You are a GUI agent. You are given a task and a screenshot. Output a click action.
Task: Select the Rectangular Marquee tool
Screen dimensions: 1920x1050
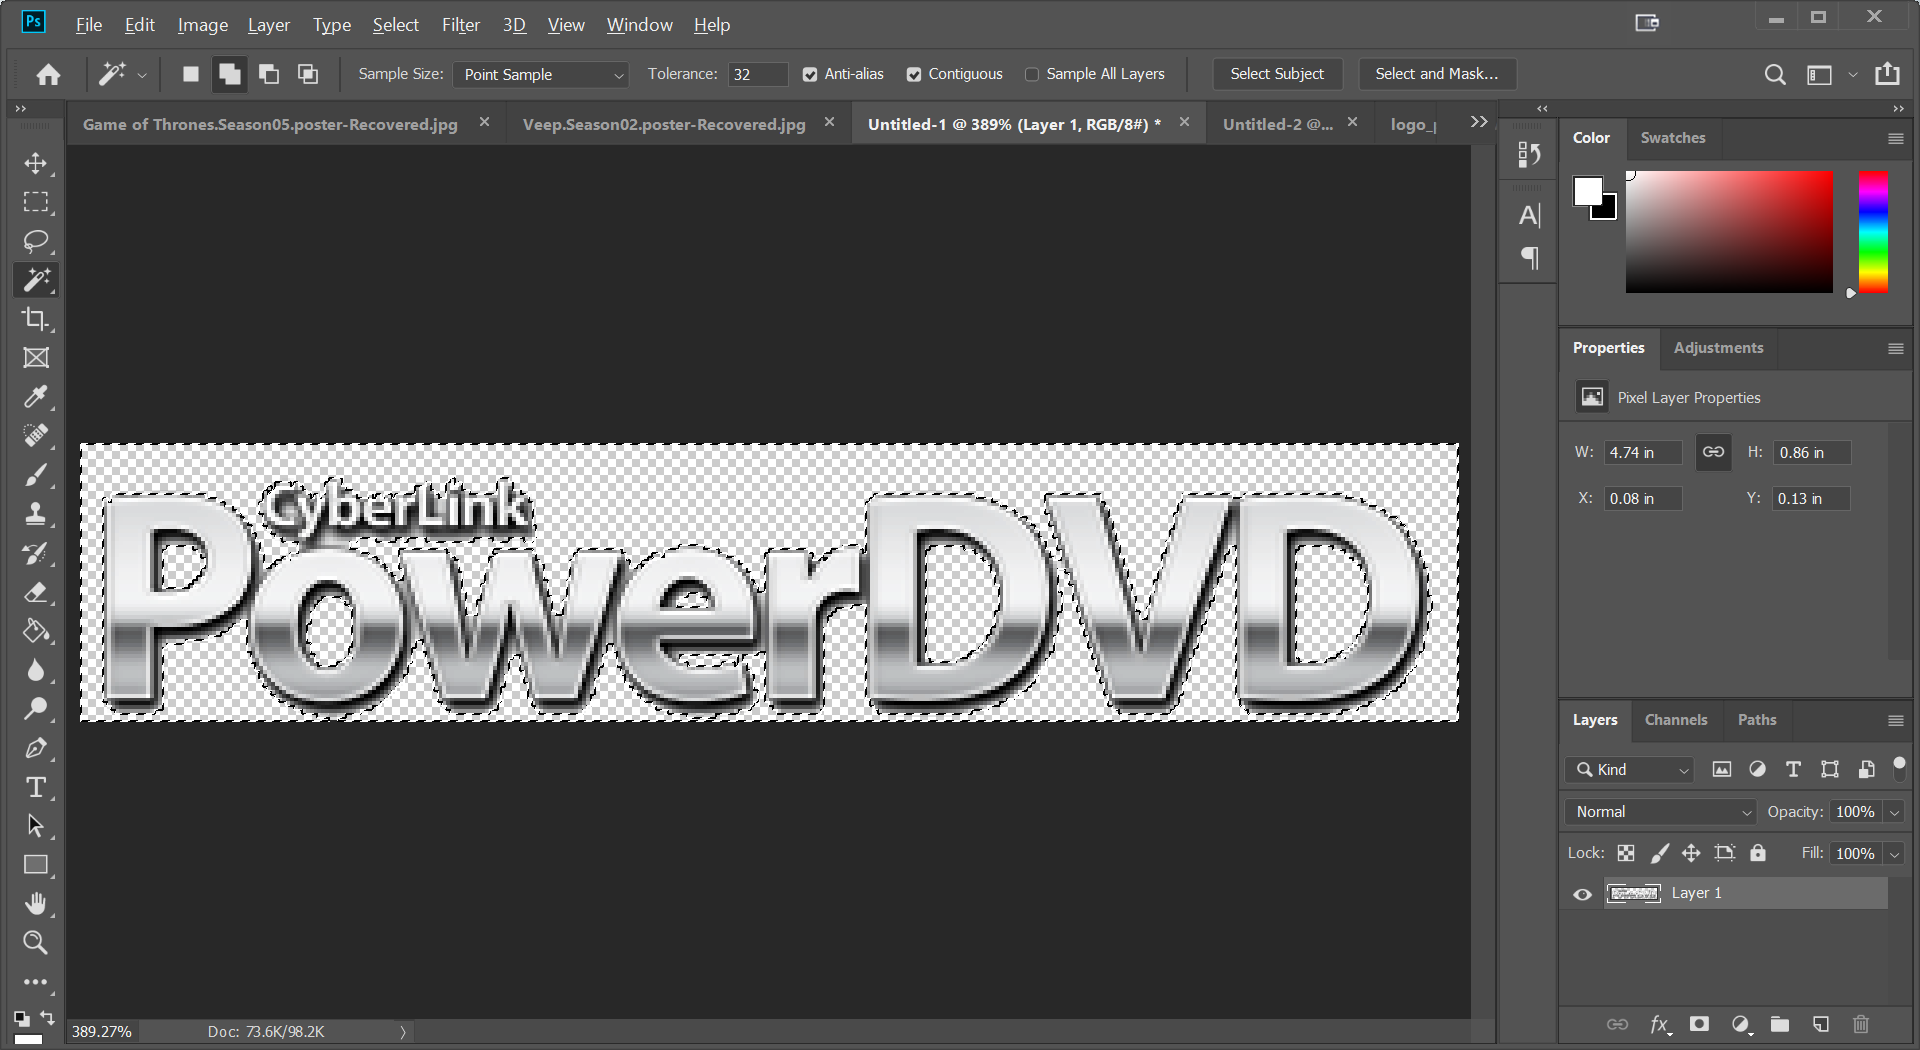click(x=36, y=202)
